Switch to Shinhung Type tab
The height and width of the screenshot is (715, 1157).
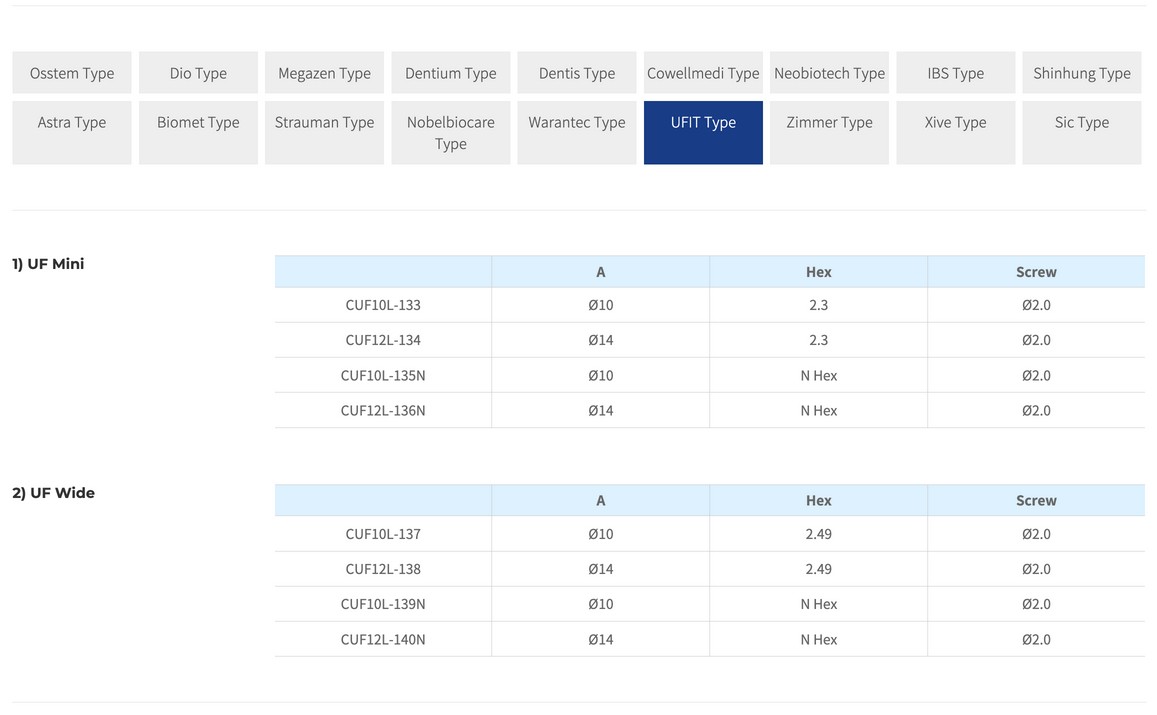point(1082,73)
